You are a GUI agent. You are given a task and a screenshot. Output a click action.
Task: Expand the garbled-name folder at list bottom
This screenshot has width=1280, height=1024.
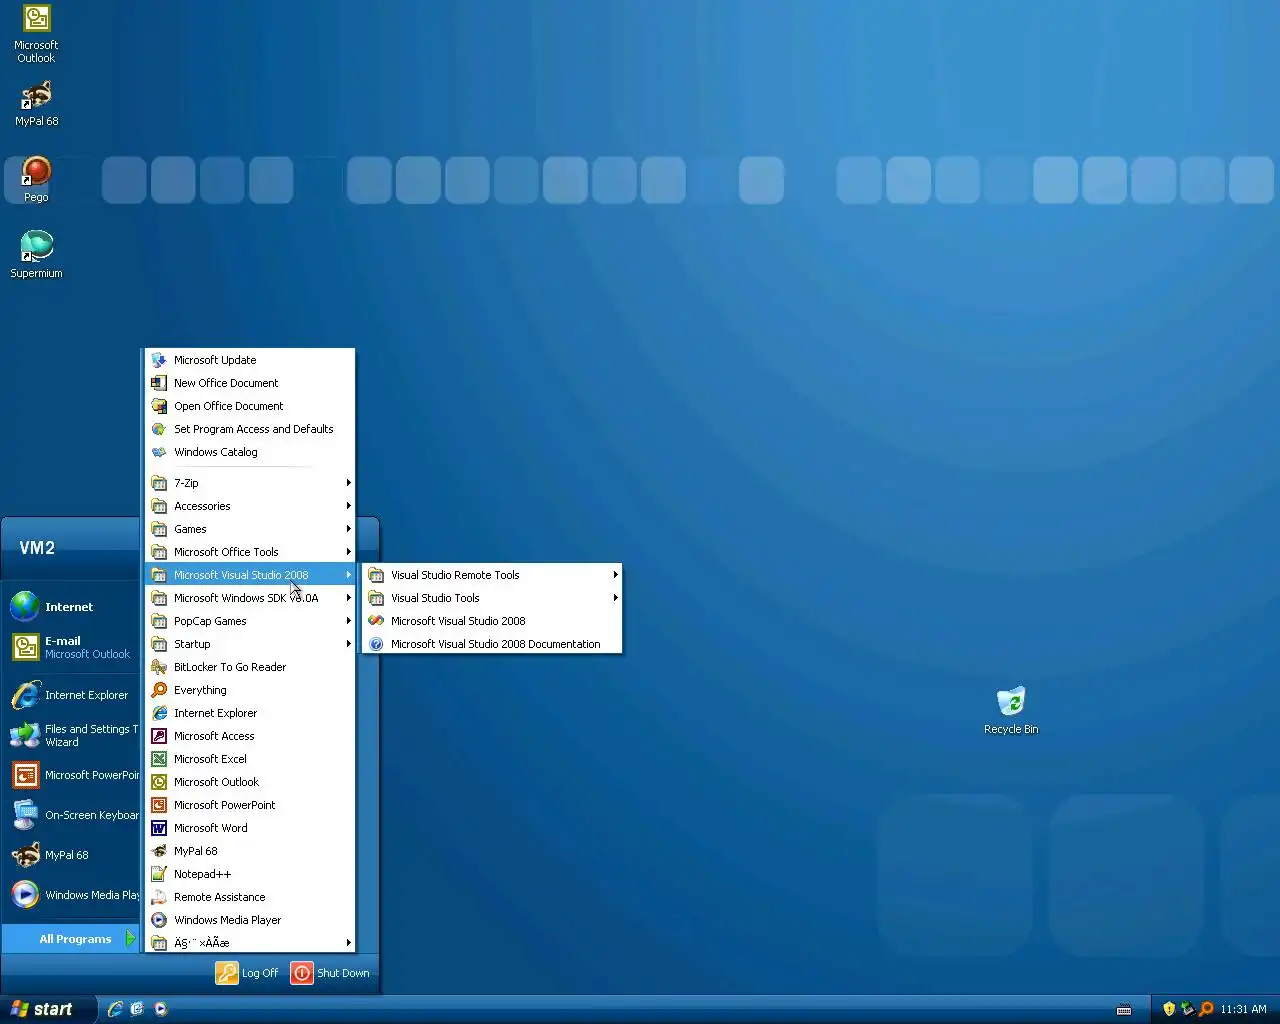tap(250, 943)
